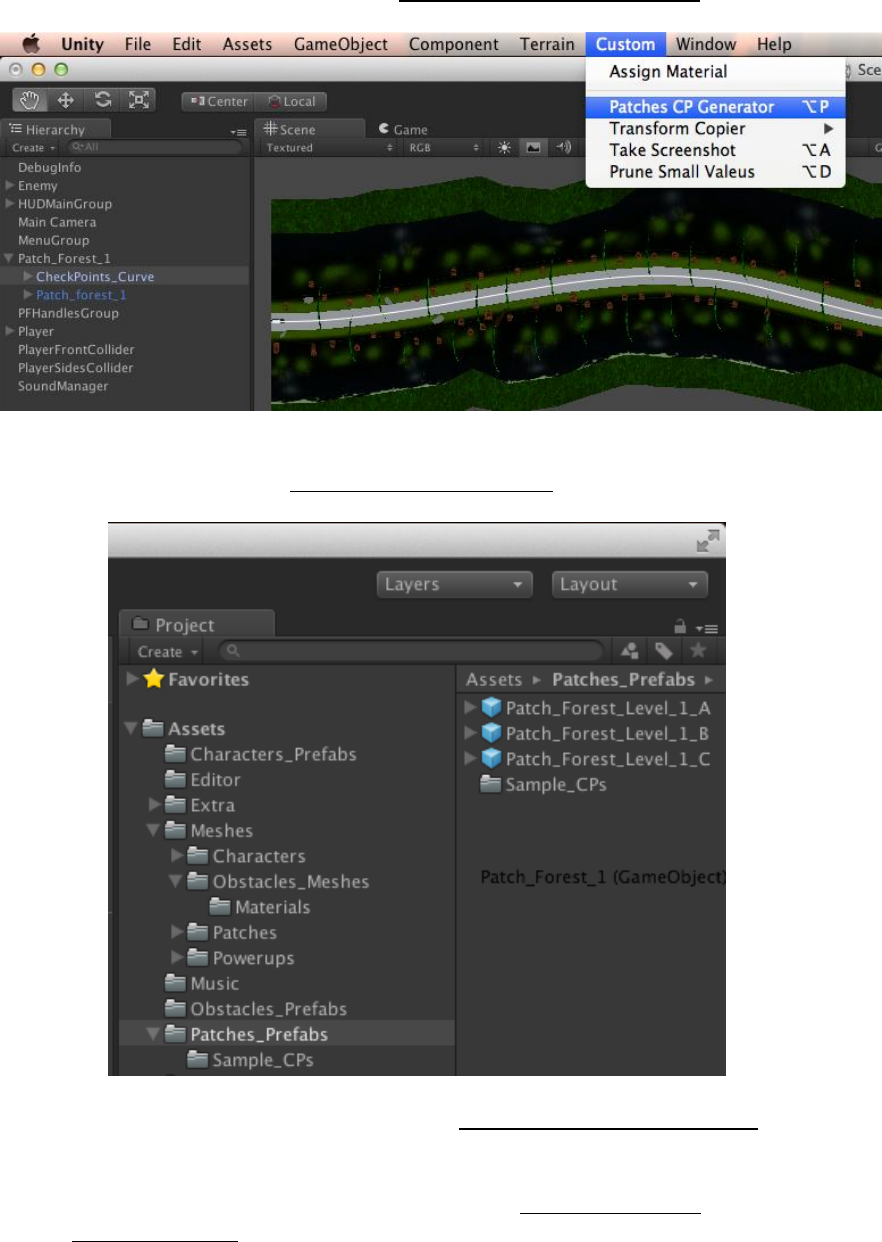Select the Hand tool in Unity toolbar
The height and width of the screenshot is (1242, 882).
coord(32,100)
